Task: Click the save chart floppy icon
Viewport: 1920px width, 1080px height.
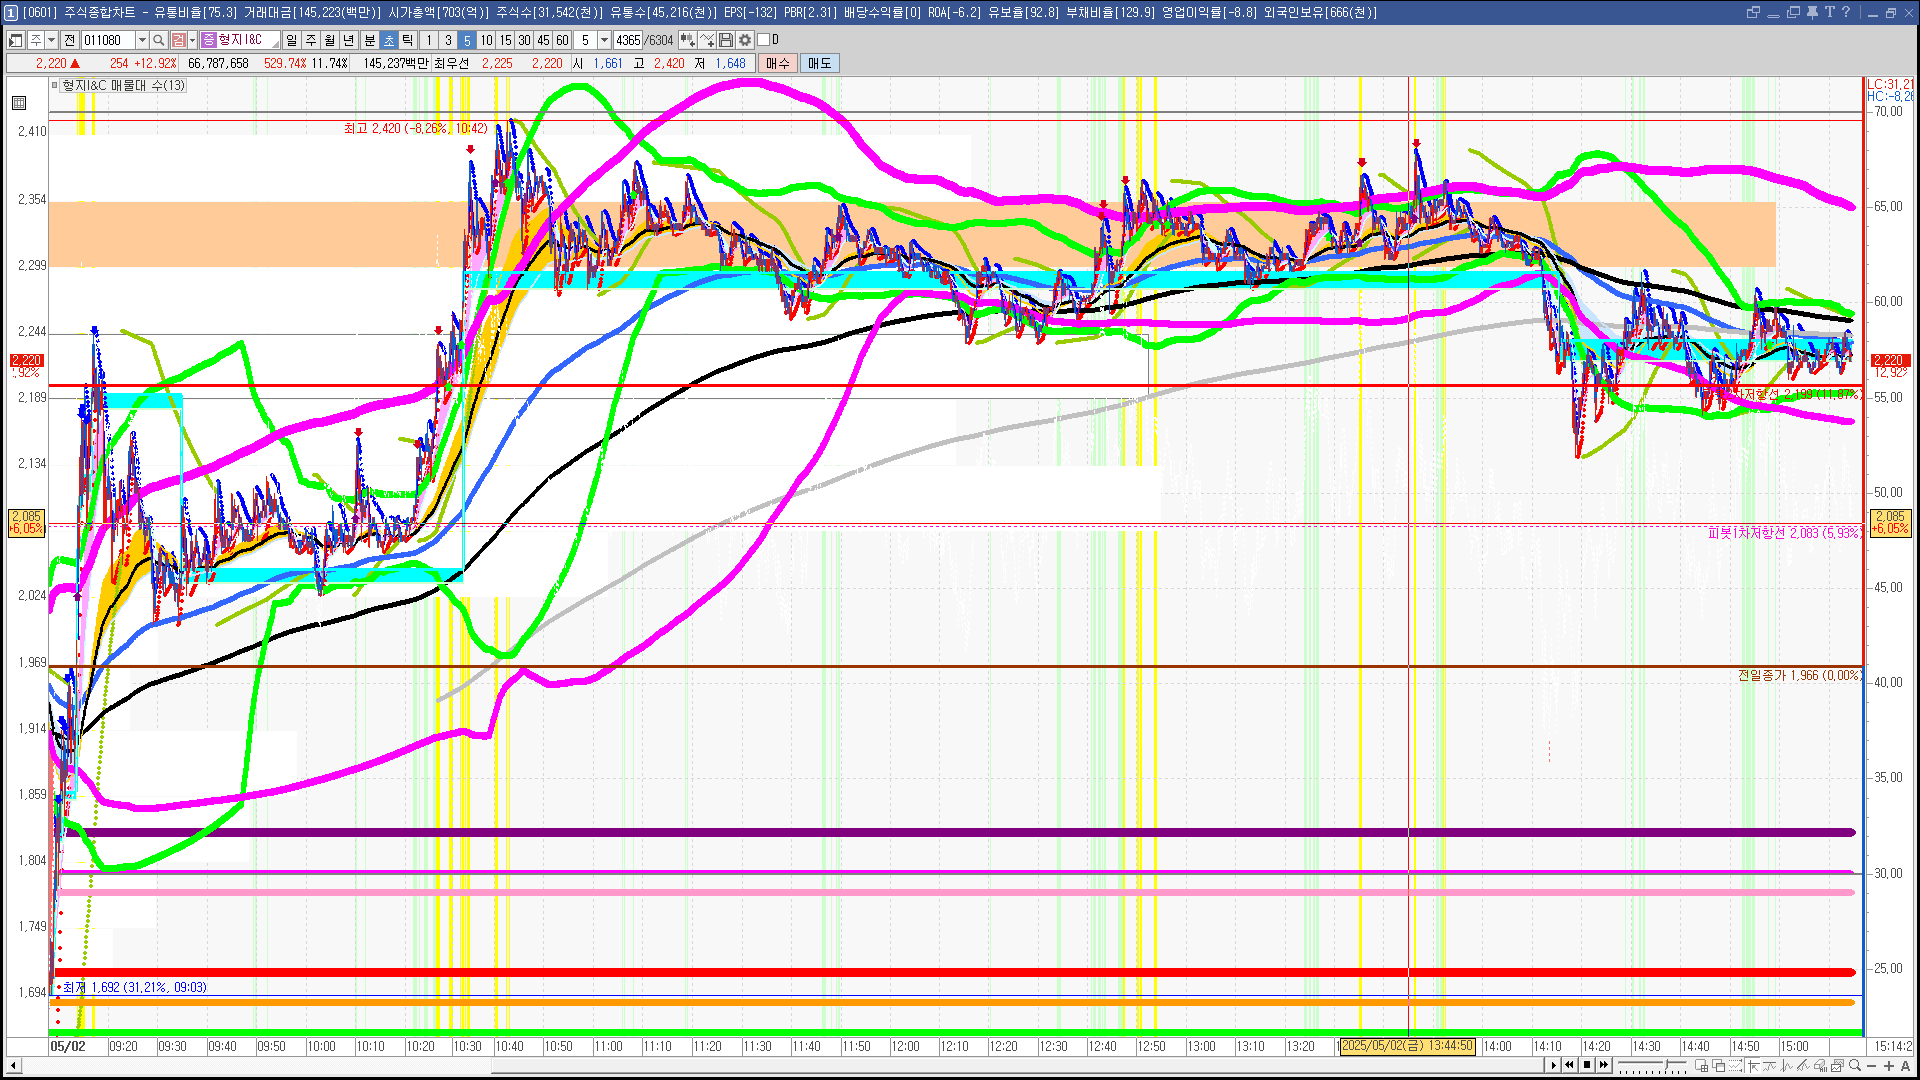Action: point(727,40)
